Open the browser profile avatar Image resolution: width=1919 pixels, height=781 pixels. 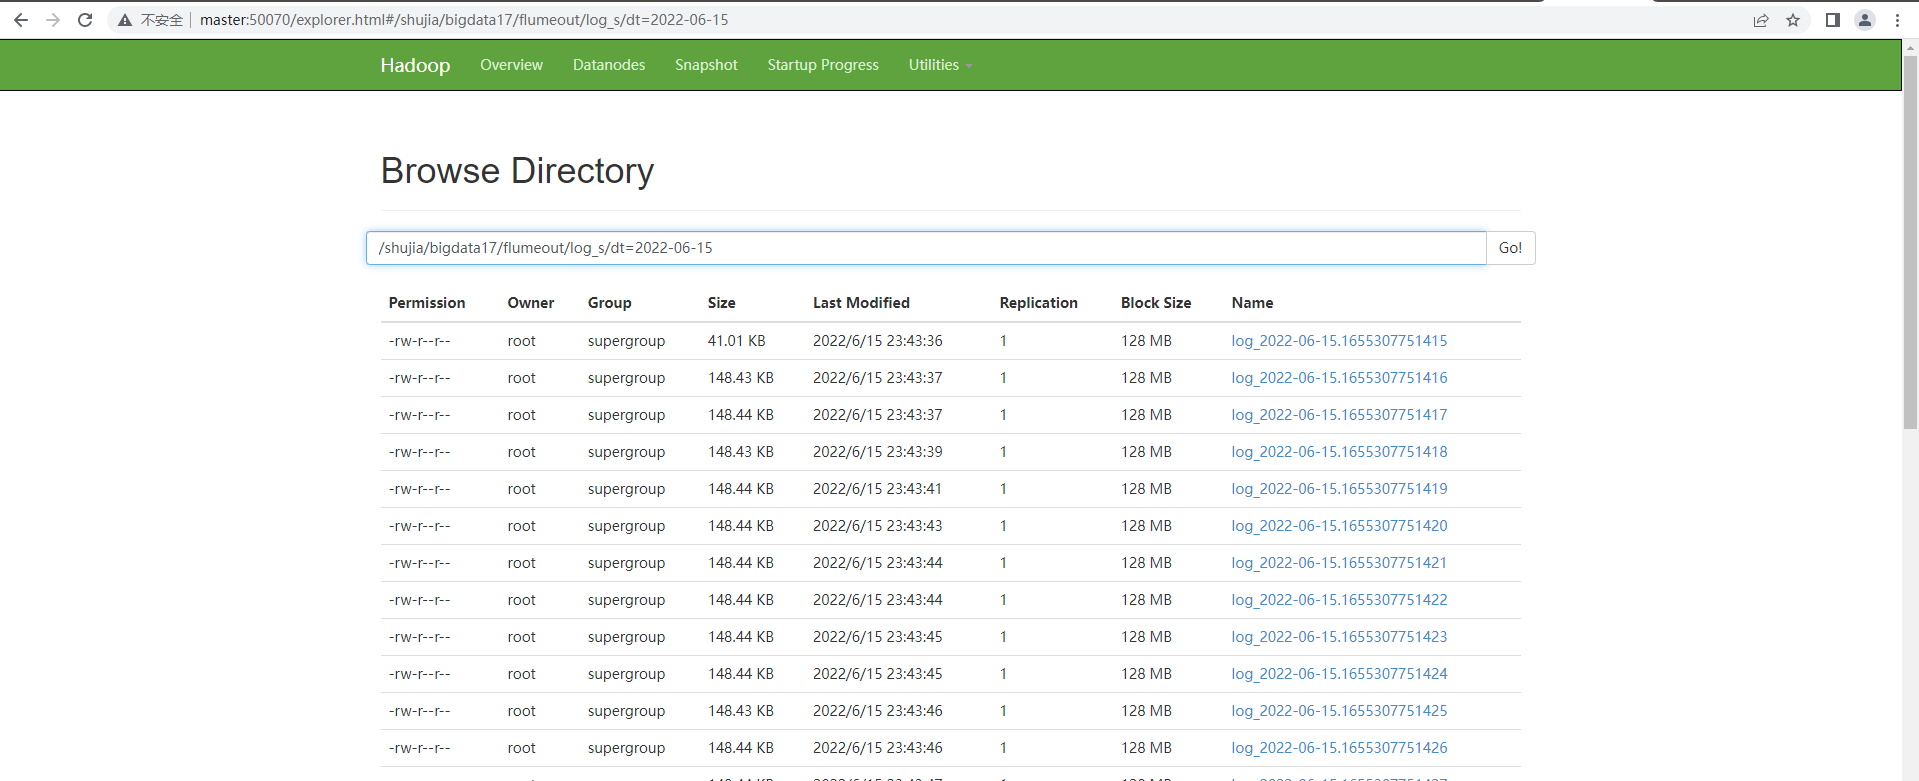point(1865,20)
